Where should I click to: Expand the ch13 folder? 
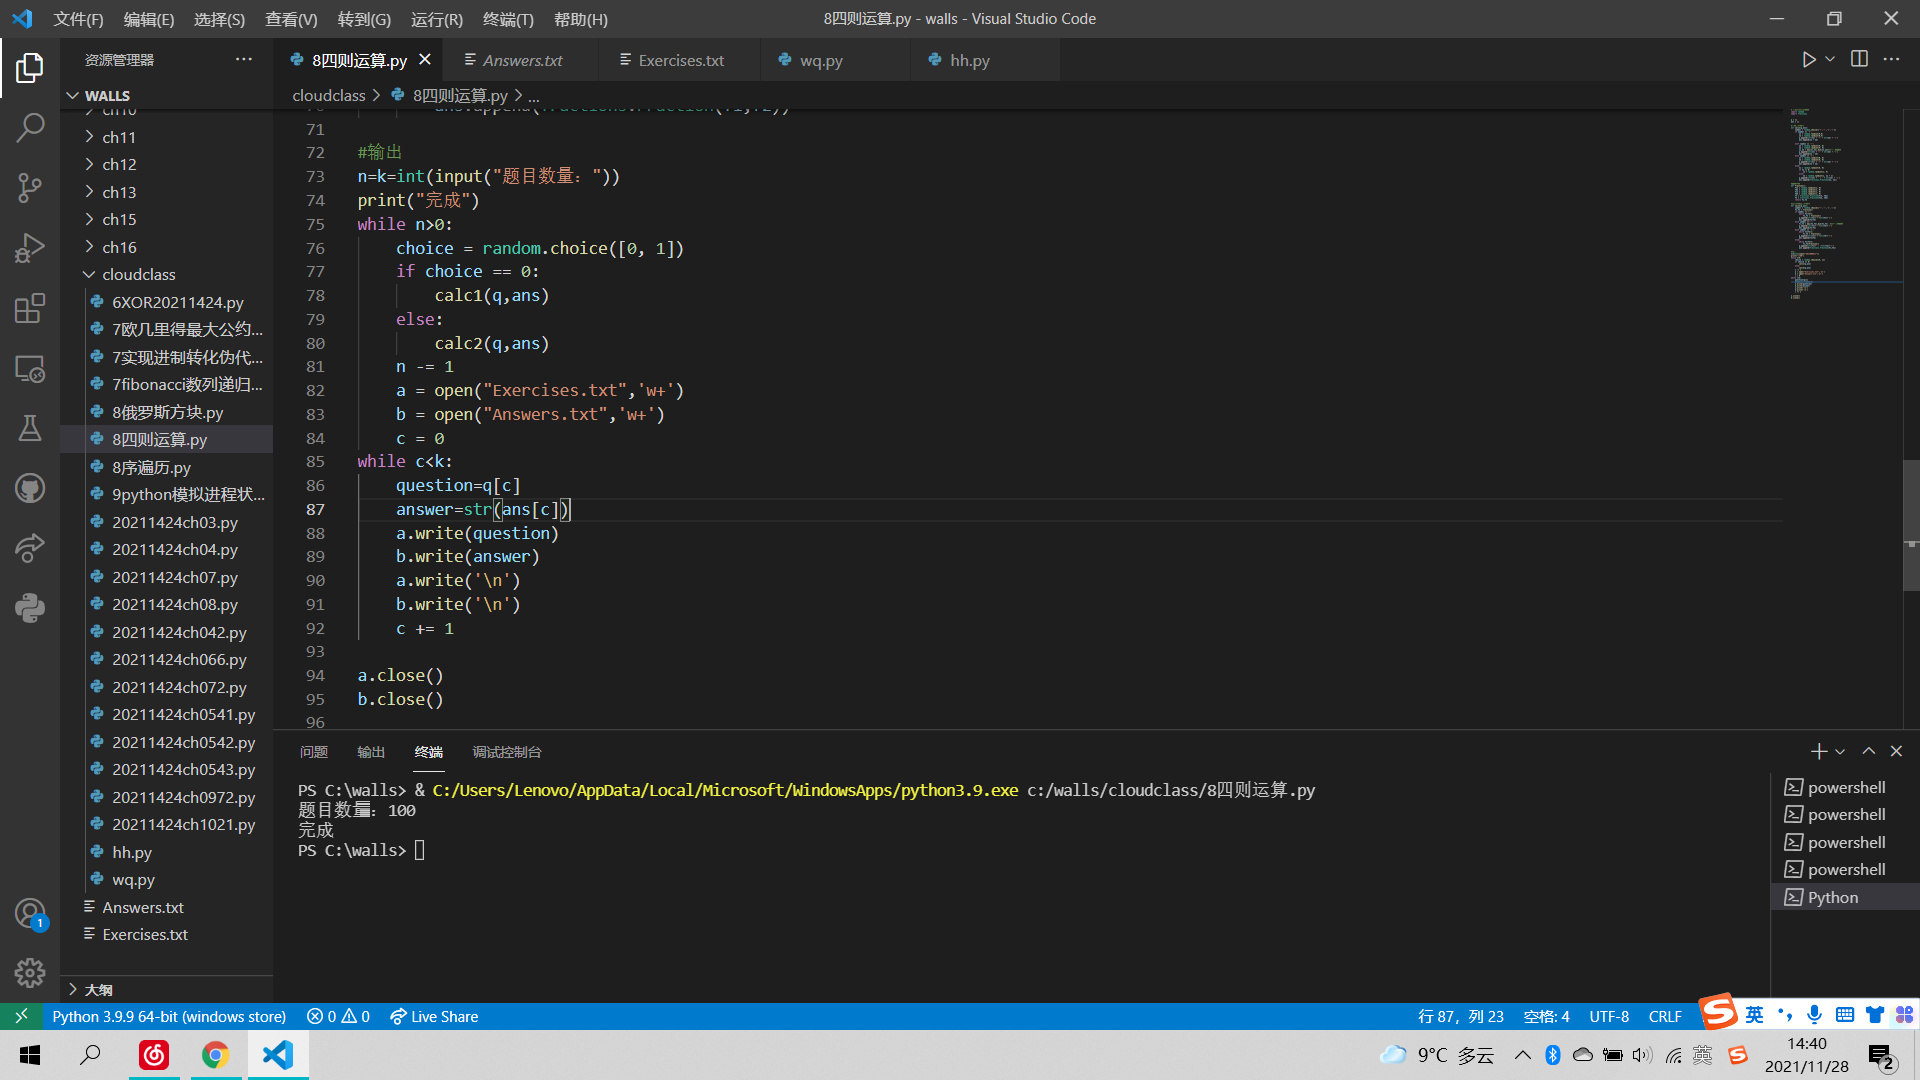click(x=118, y=192)
